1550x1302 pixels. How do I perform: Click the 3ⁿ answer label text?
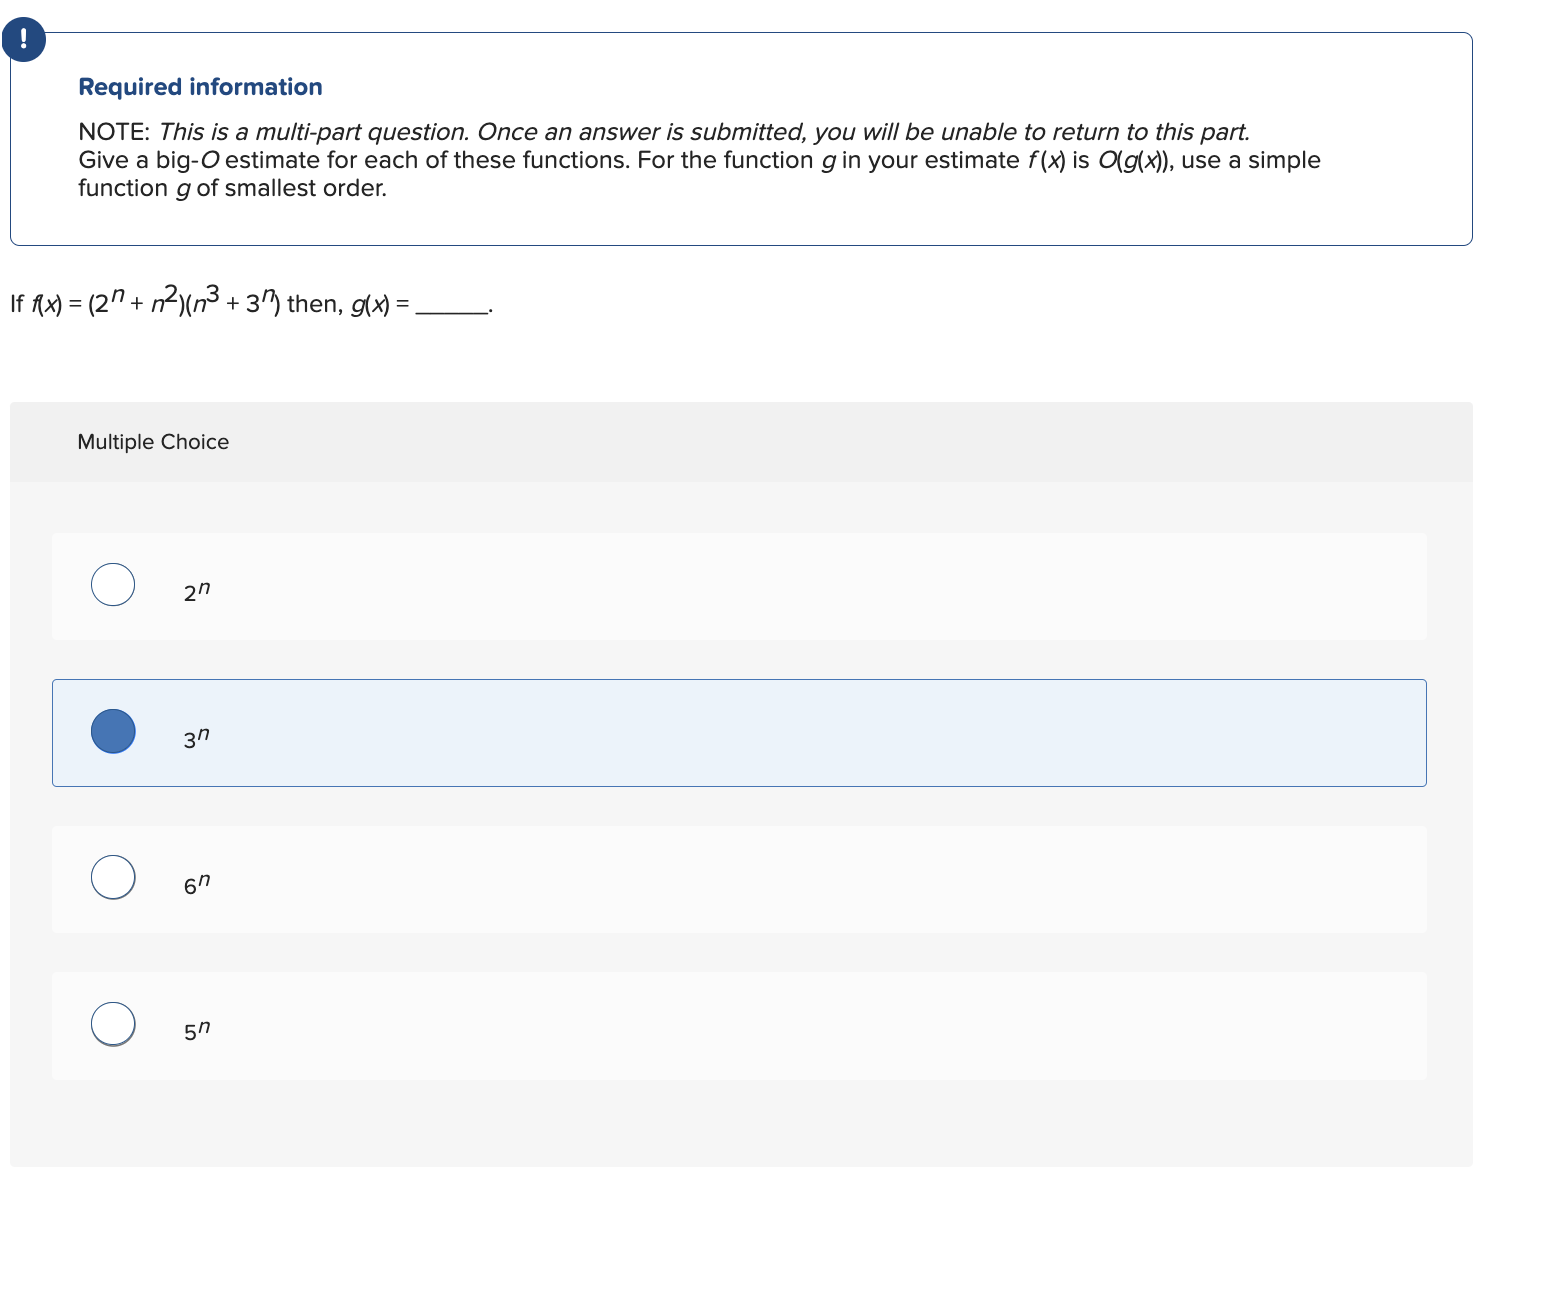point(197,738)
